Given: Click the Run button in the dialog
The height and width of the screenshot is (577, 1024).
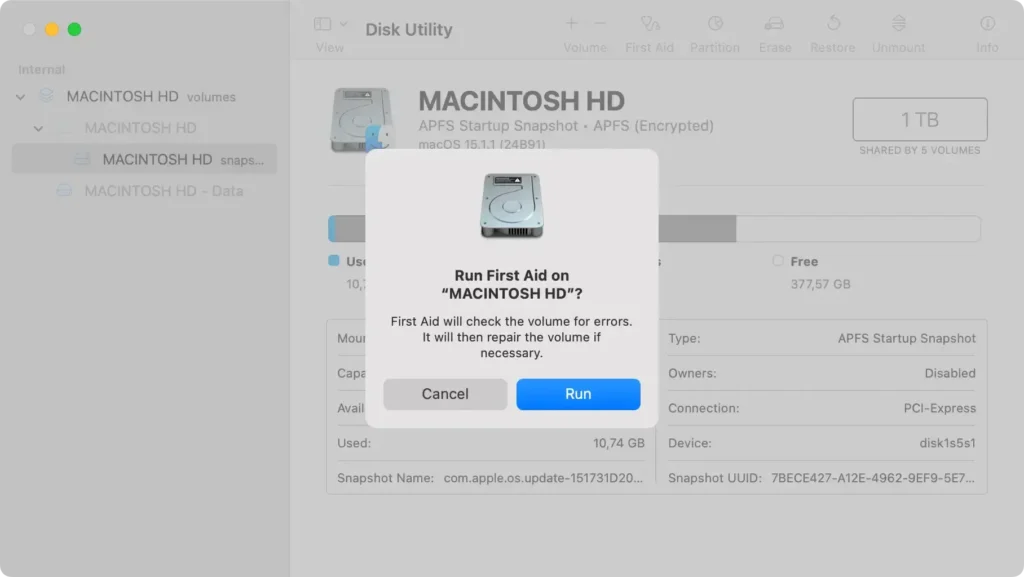Looking at the screenshot, I should pyautogui.click(x=578, y=394).
